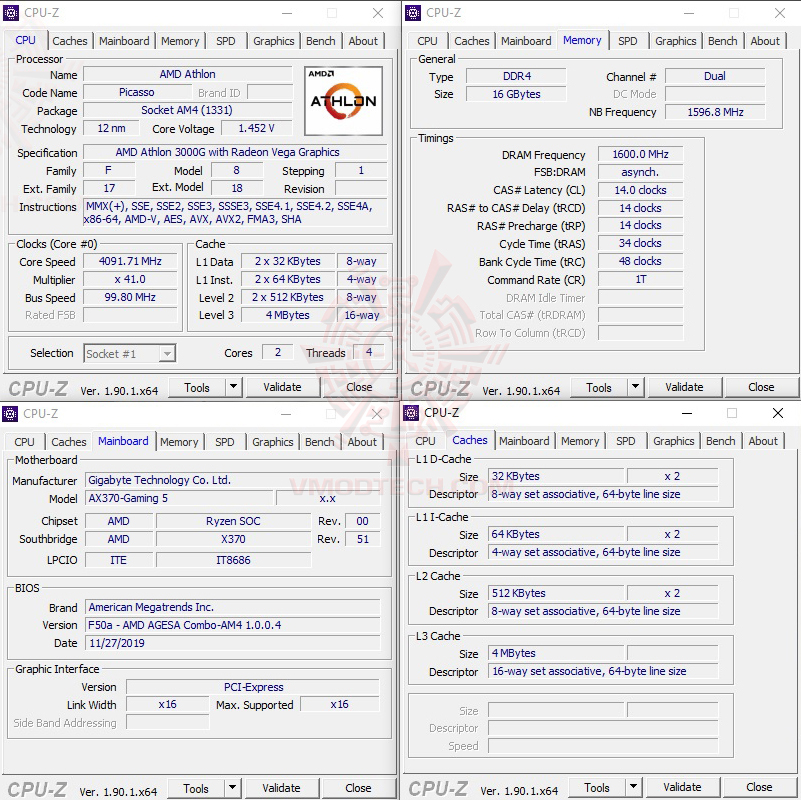Select SPD tab in CPU window

point(226,41)
